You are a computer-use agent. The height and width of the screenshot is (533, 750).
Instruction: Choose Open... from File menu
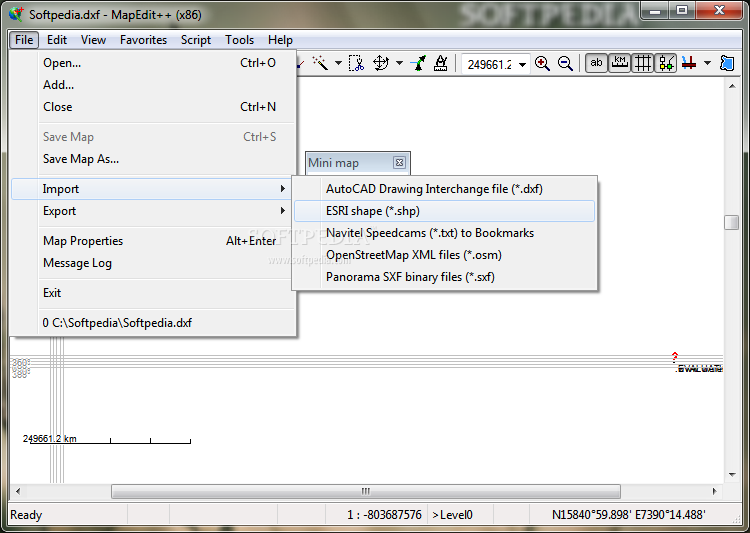[153, 63]
